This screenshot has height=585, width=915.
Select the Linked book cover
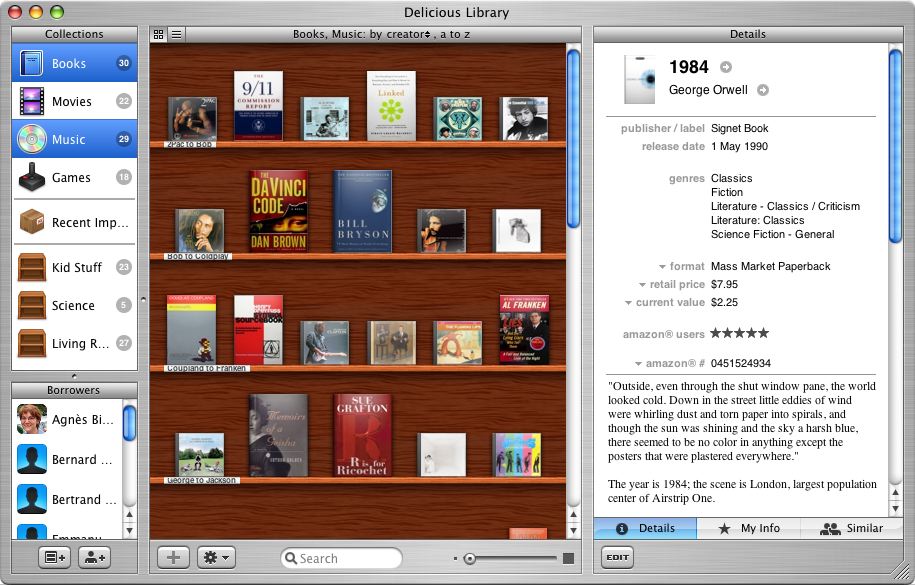point(391,106)
